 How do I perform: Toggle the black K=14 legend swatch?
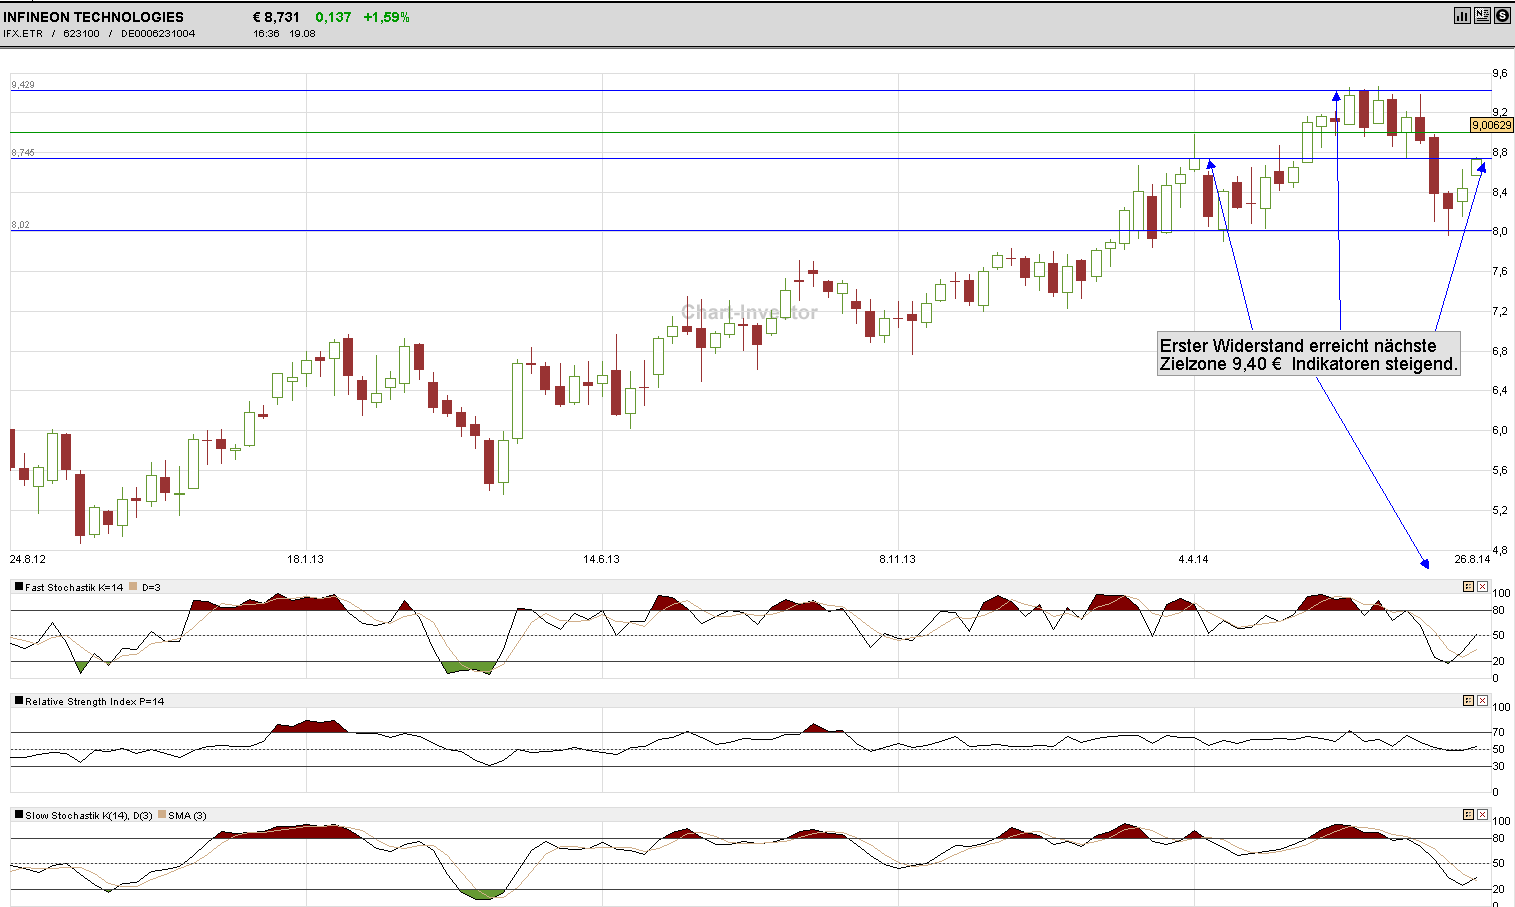(x=19, y=587)
